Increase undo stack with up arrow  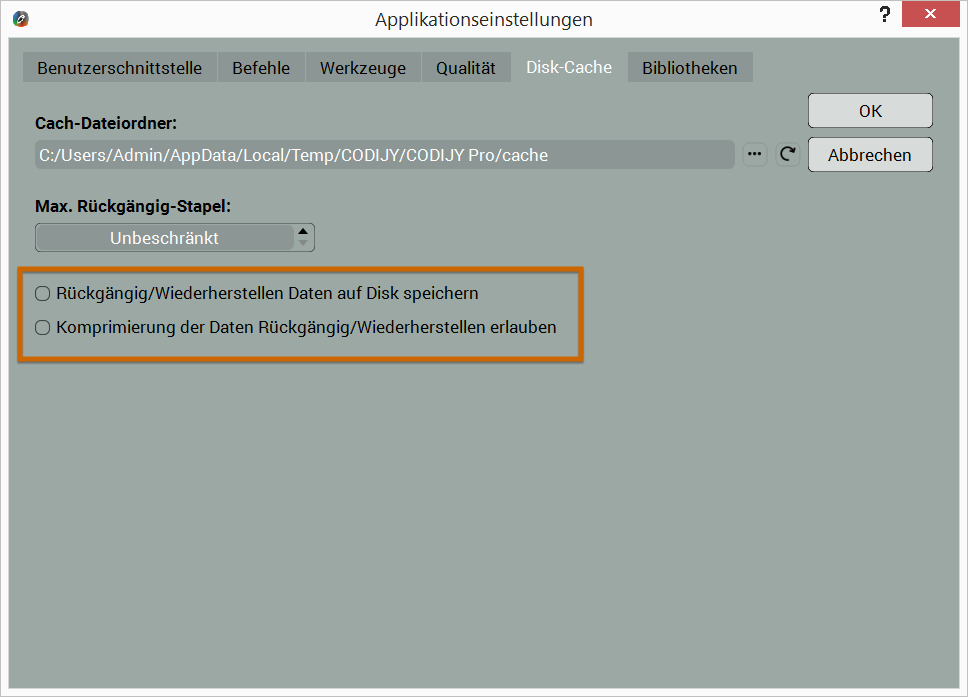(x=304, y=232)
